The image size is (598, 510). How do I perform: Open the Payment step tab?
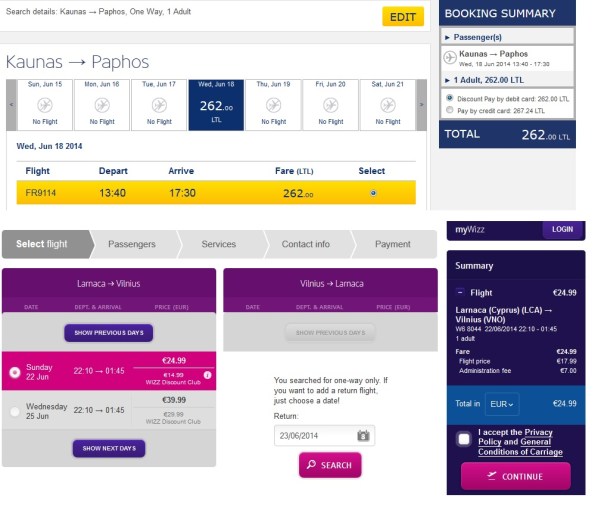(393, 244)
